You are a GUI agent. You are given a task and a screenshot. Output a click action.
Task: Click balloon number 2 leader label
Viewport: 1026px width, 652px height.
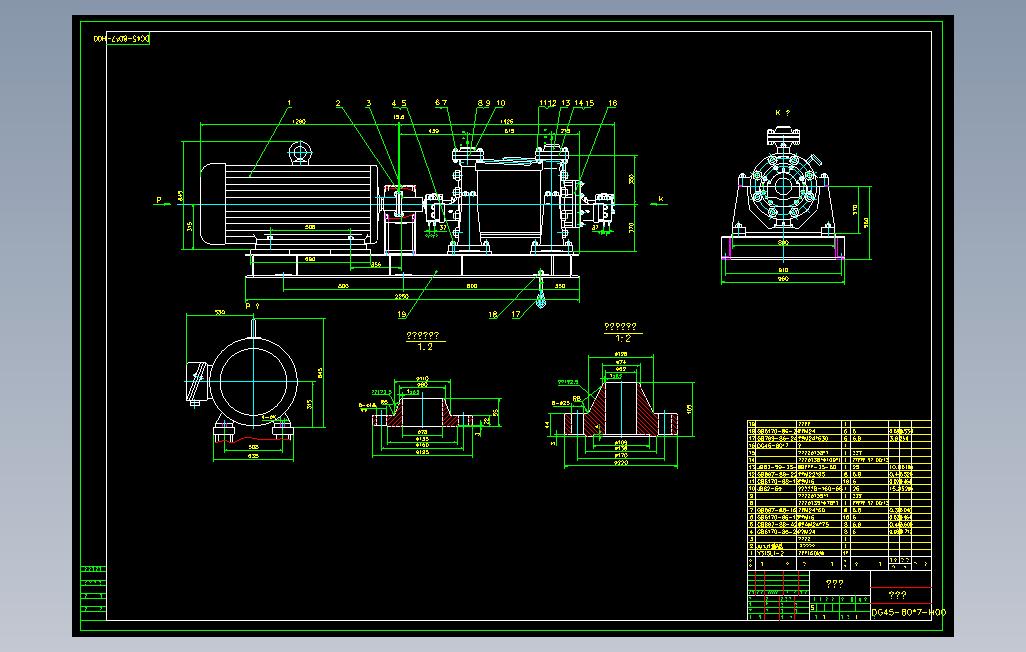[338, 103]
